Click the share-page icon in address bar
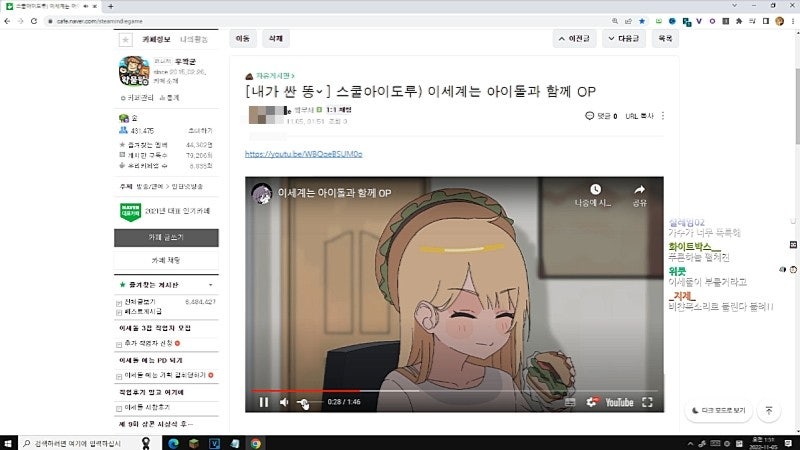800x450 pixels. (628, 21)
